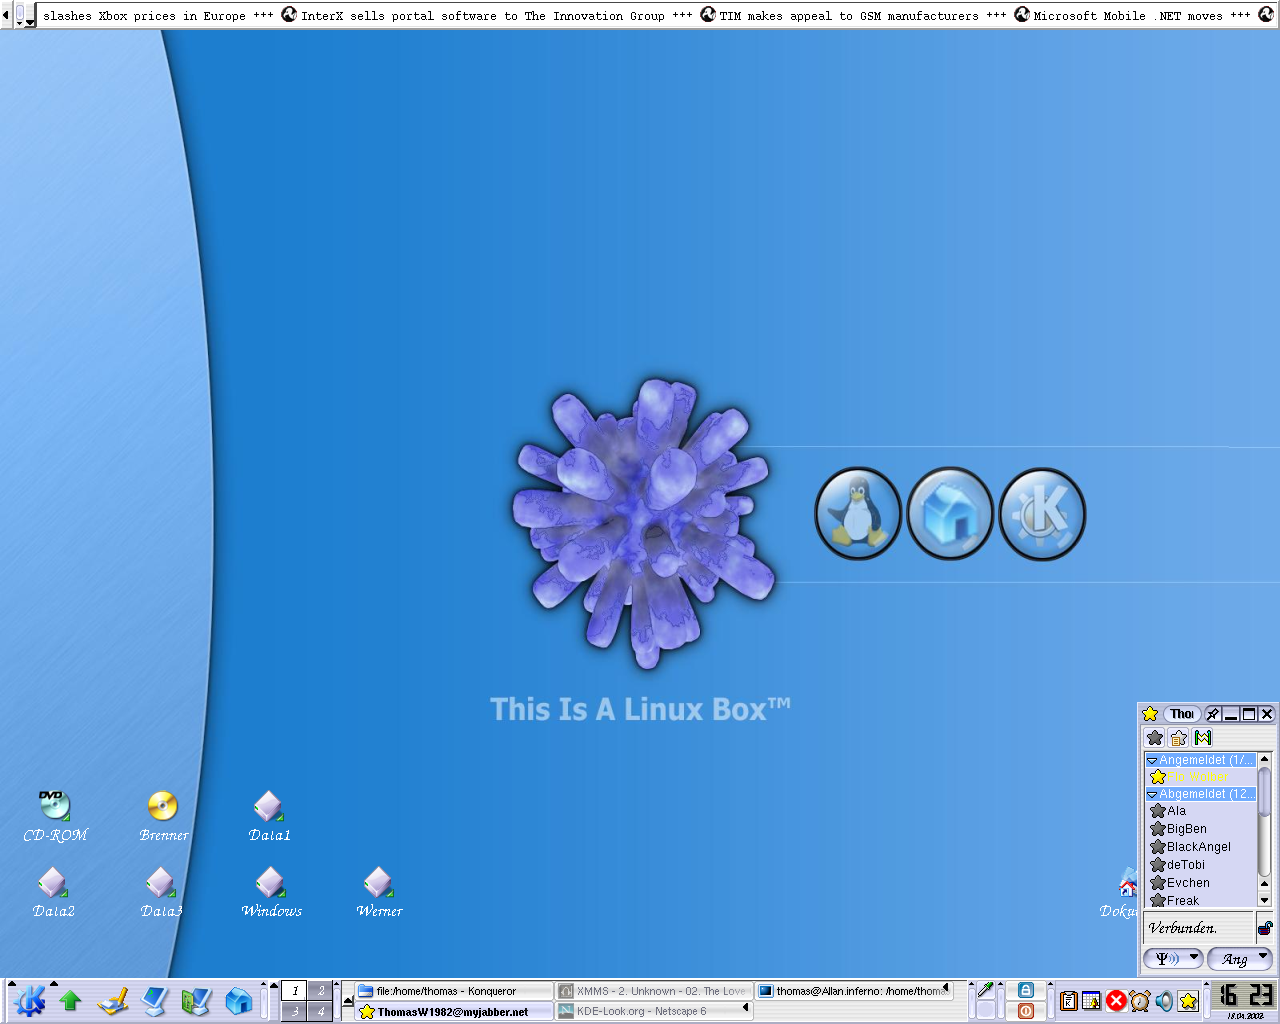
Task: Select contact Freak in the roster
Action: point(1200,900)
